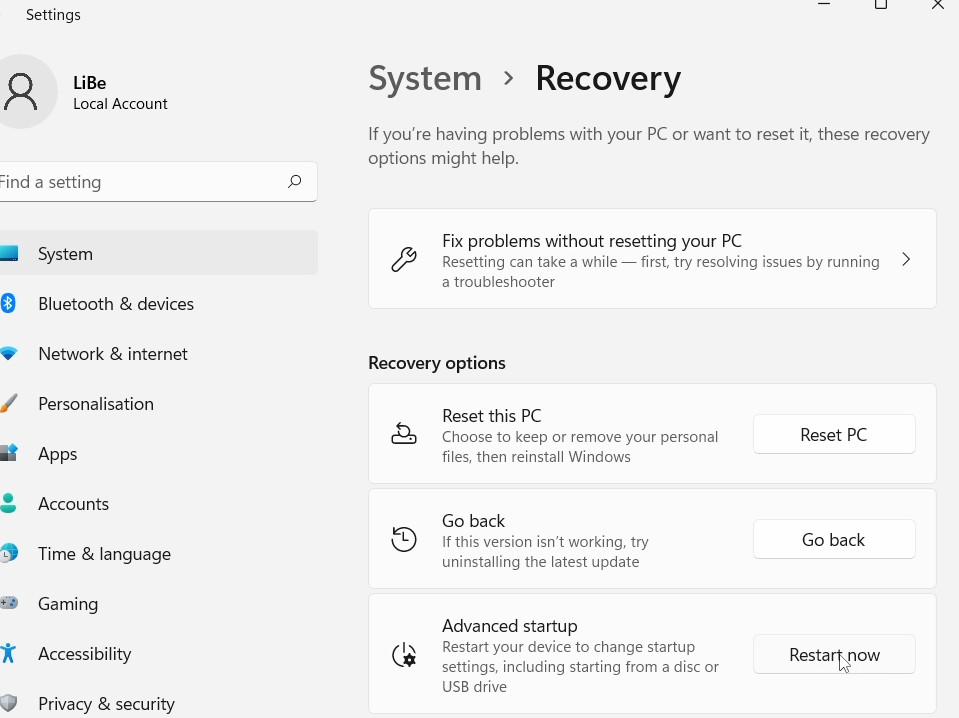Open Accessibility settings
The height and width of the screenshot is (718, 959).
coord(84,654)
